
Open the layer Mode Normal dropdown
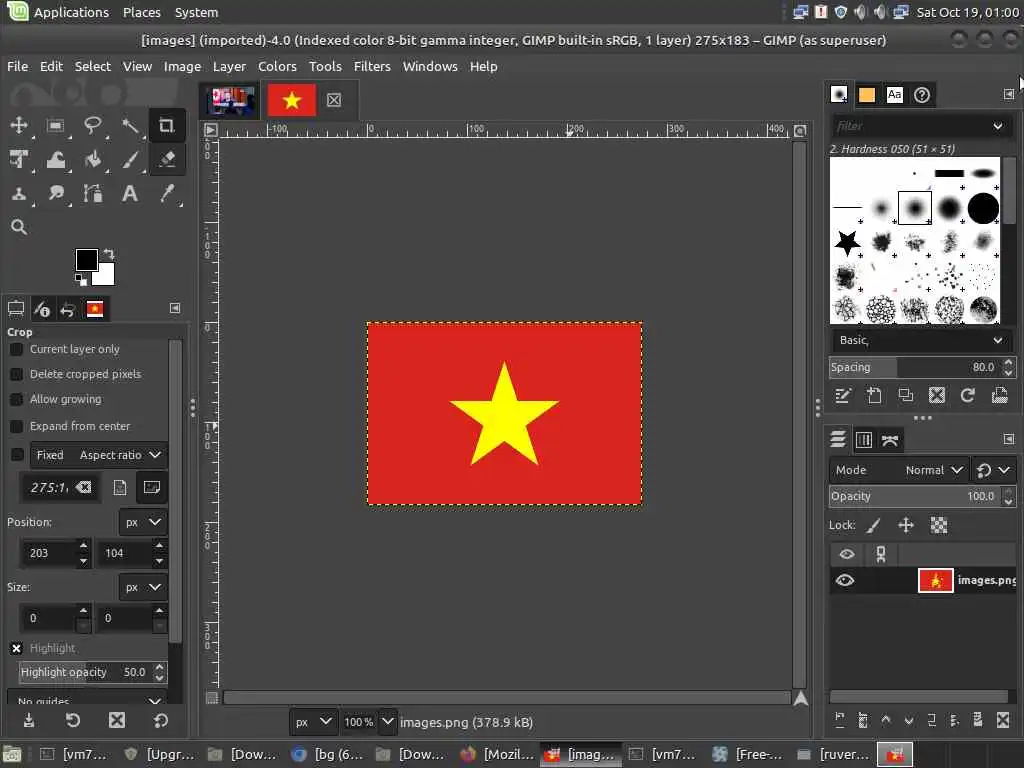pyautogui.click(x=899, y=470)
